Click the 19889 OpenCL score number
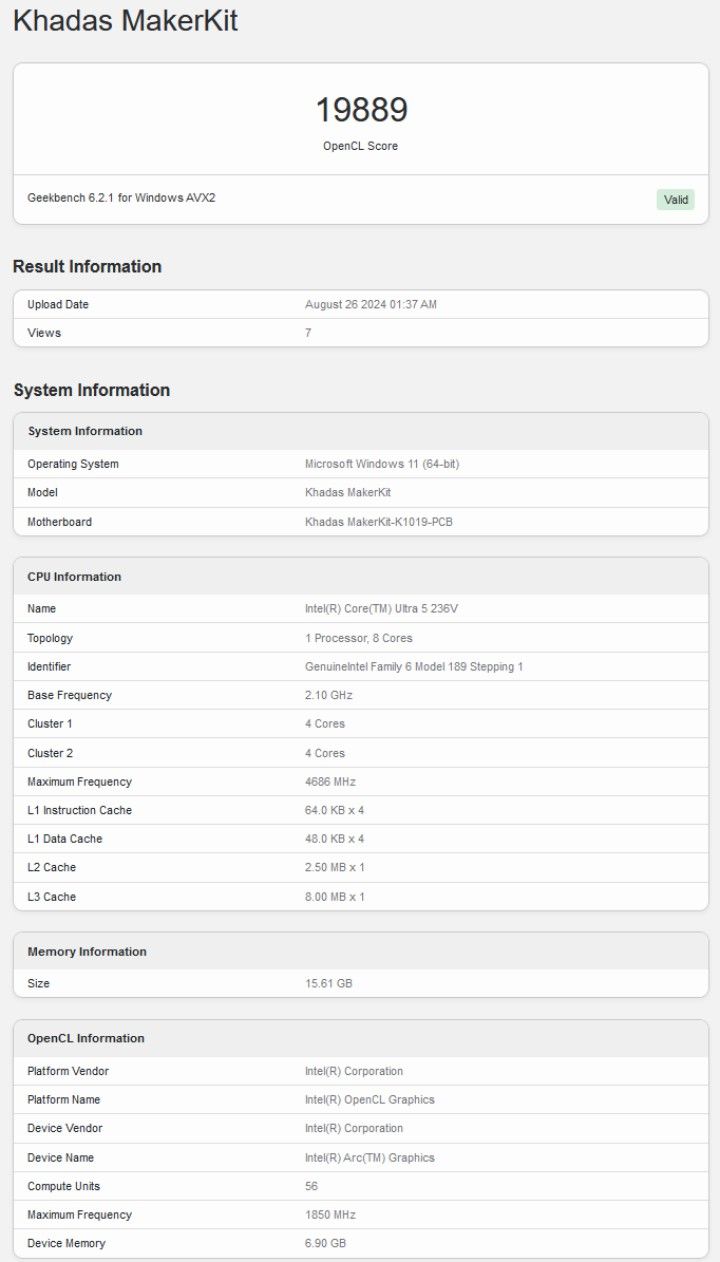720x1262 pixels. [361, 110]
